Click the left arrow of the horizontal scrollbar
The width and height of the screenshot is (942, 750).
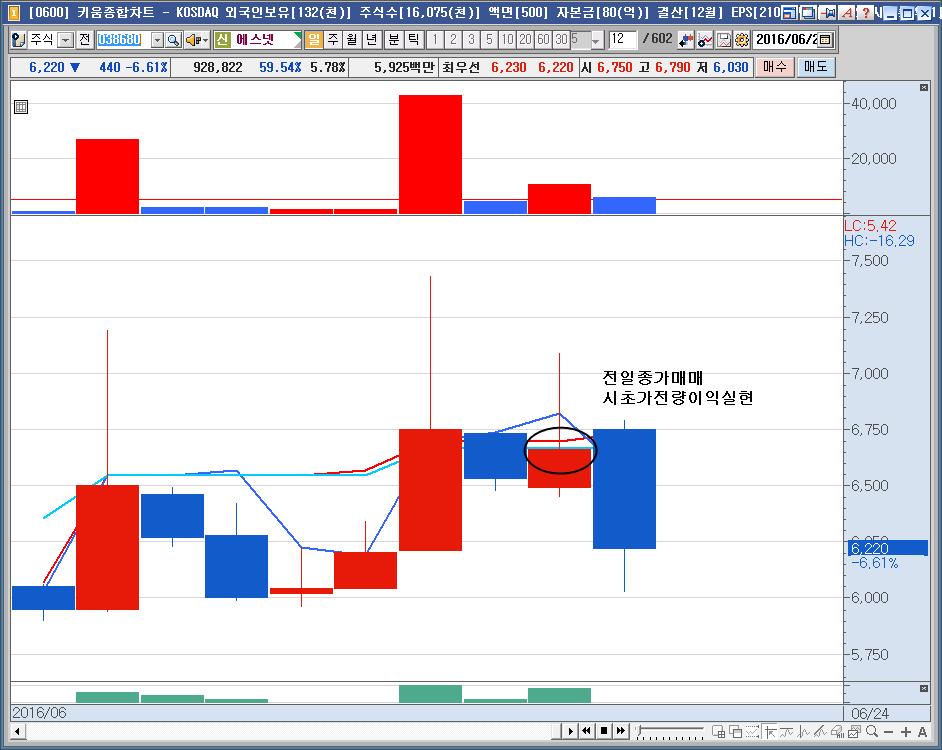17,731
